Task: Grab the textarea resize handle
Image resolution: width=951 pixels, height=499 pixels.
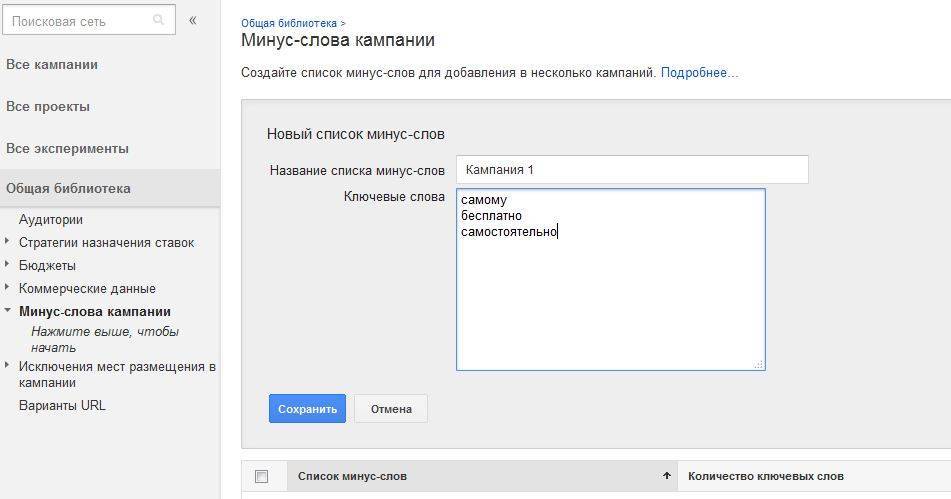Action: tap(758, 365)
